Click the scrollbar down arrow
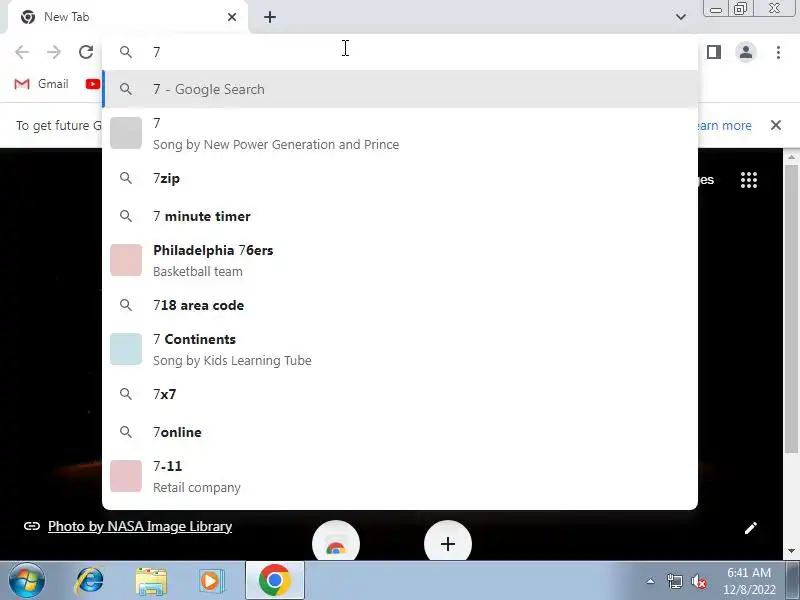The image size is (800, 600). click(791, 551)
